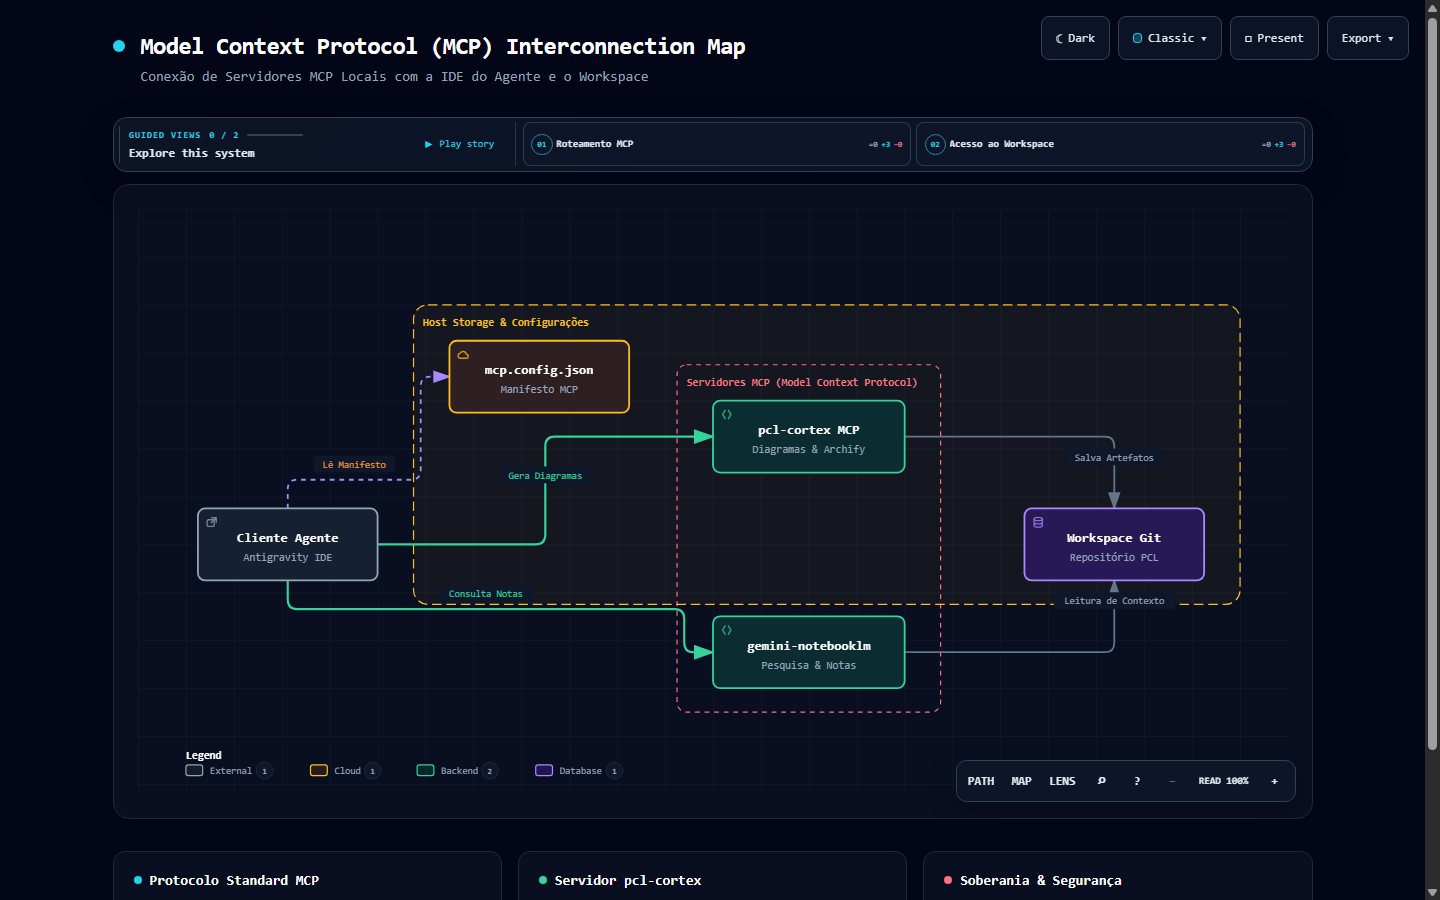Image resolution: width=1440 pixels, height=900 pixels.
Task: Click the Model Context Protocol title
Action: click(443, 47)
